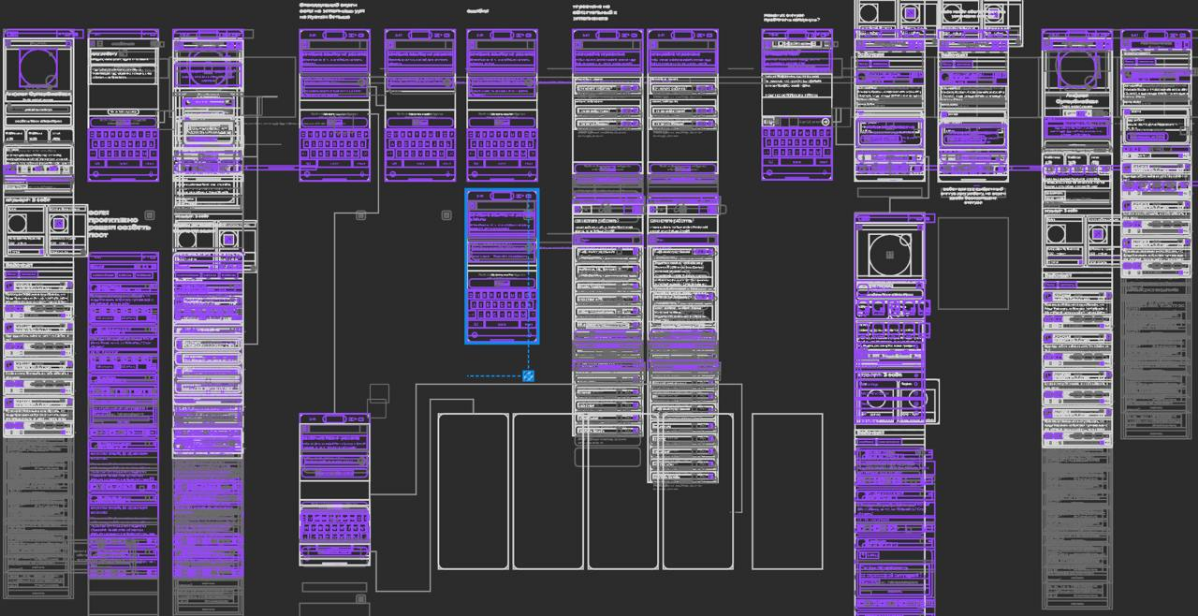Click the small square node left of the selected frame
The height and width of the screenshot is (616, 1198).
(x=449, y=214)
